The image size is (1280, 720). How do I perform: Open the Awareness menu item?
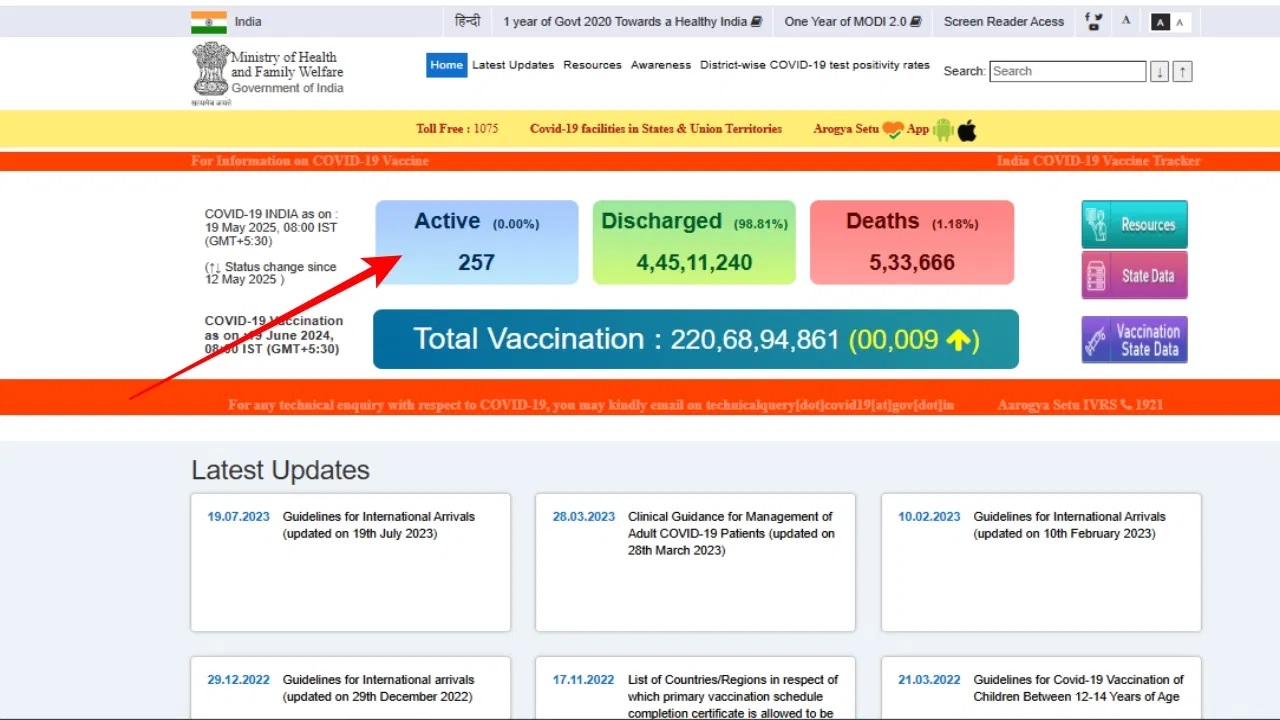click(x=661, y=65)
